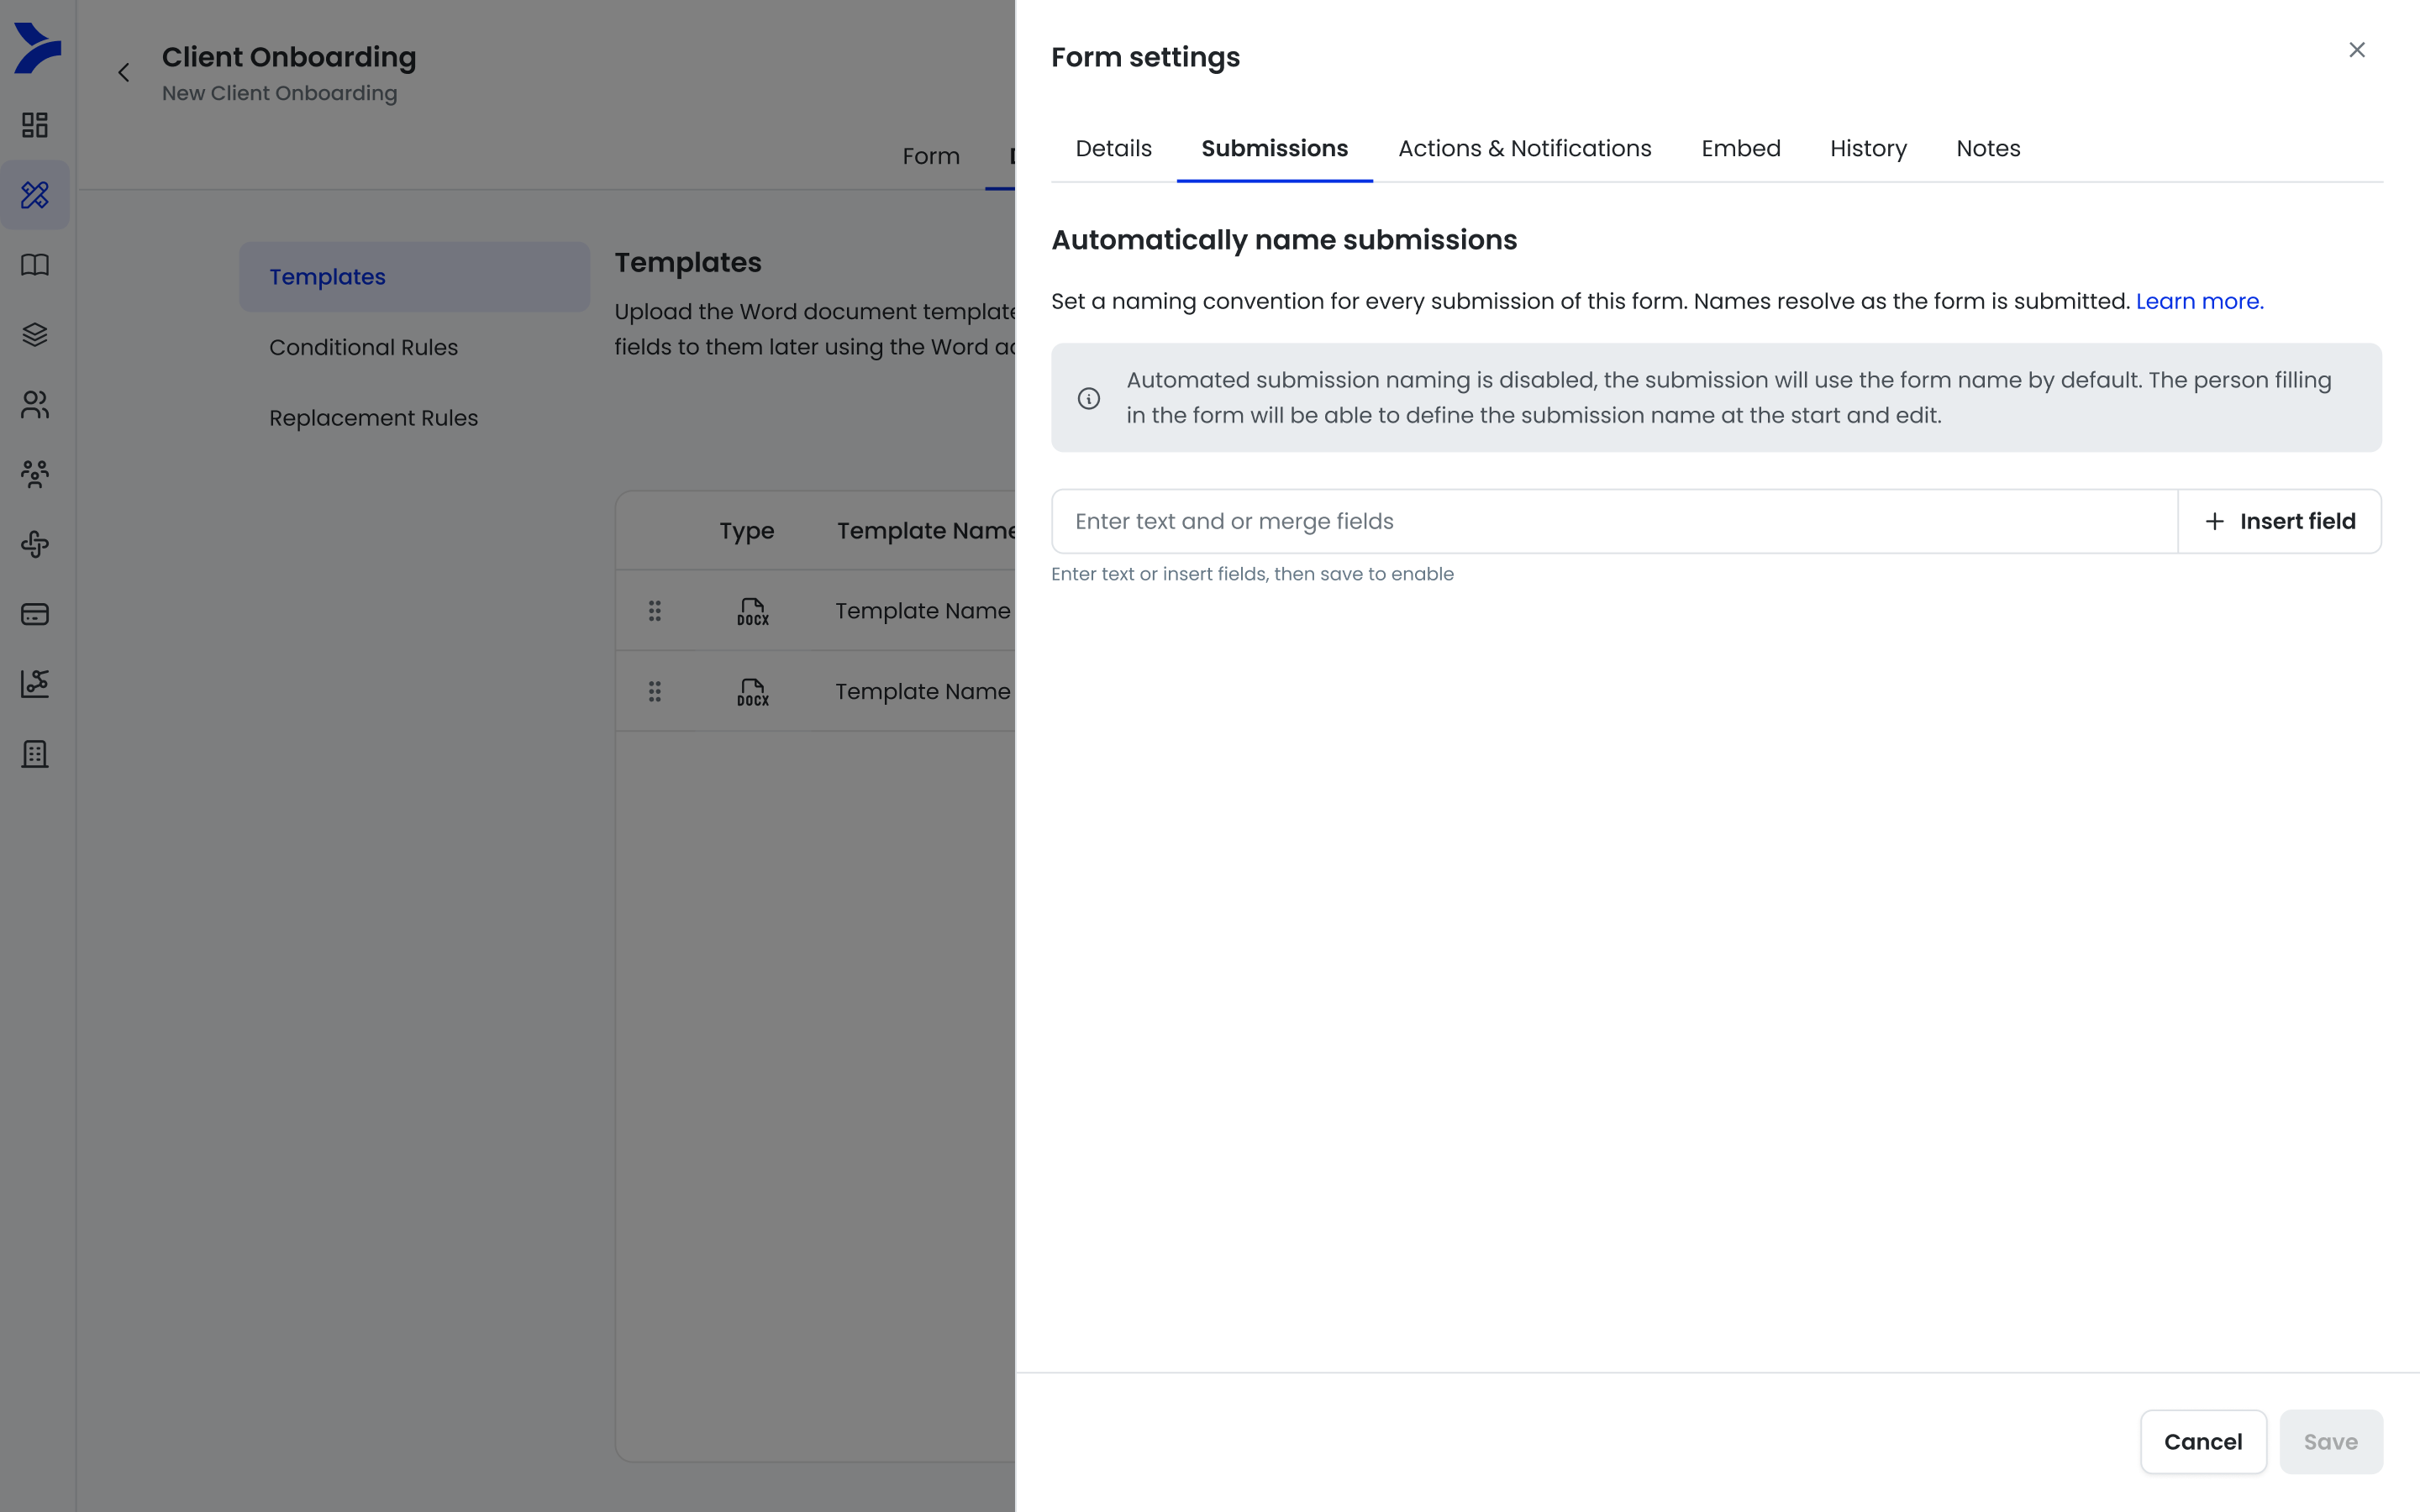Switch to the Details tab
The height and width of the screenshot is (1512, 2420).
point(1113,148)
